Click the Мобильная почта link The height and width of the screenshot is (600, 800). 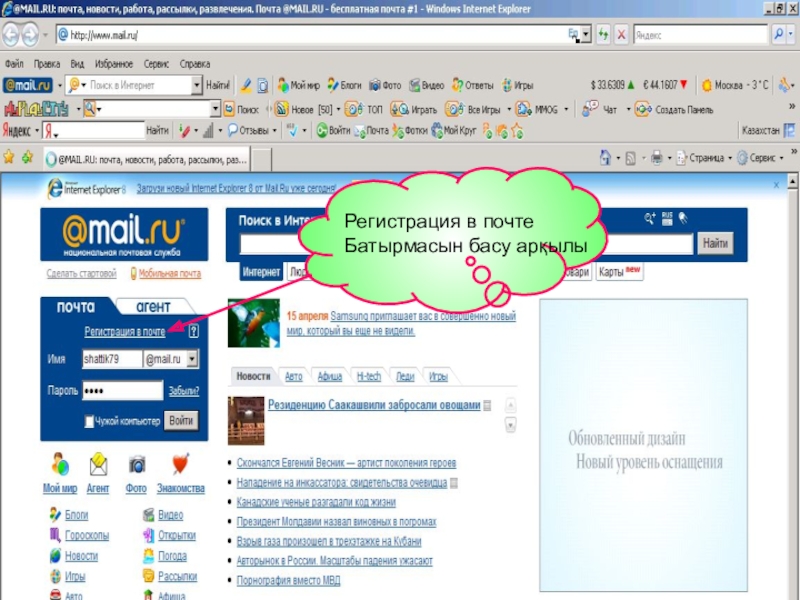click(169, 274)
